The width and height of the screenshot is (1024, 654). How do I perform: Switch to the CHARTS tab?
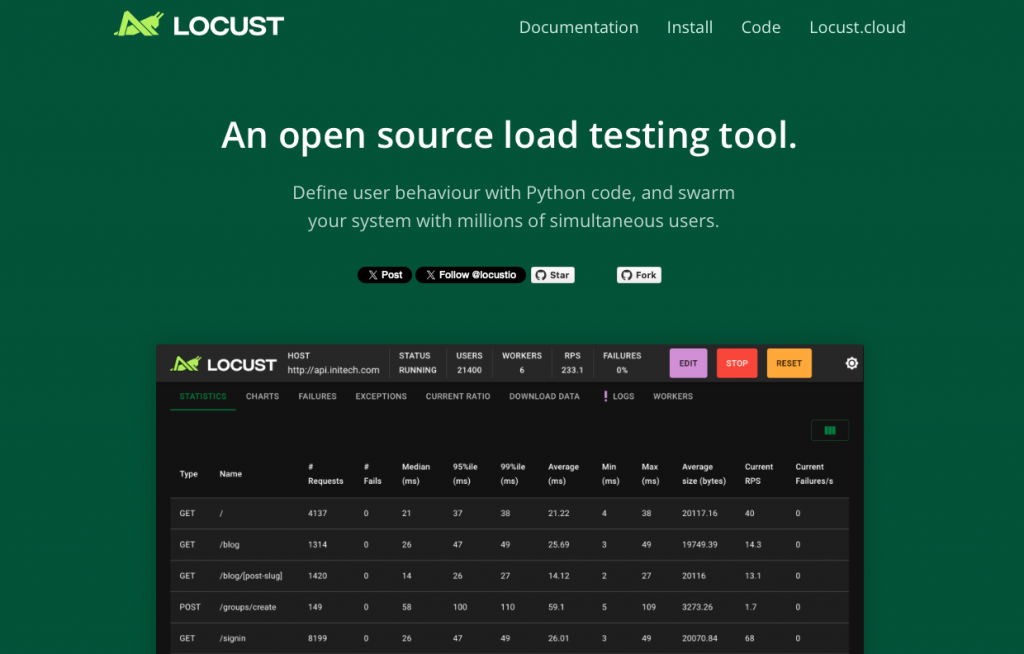[x=263, y=397]
